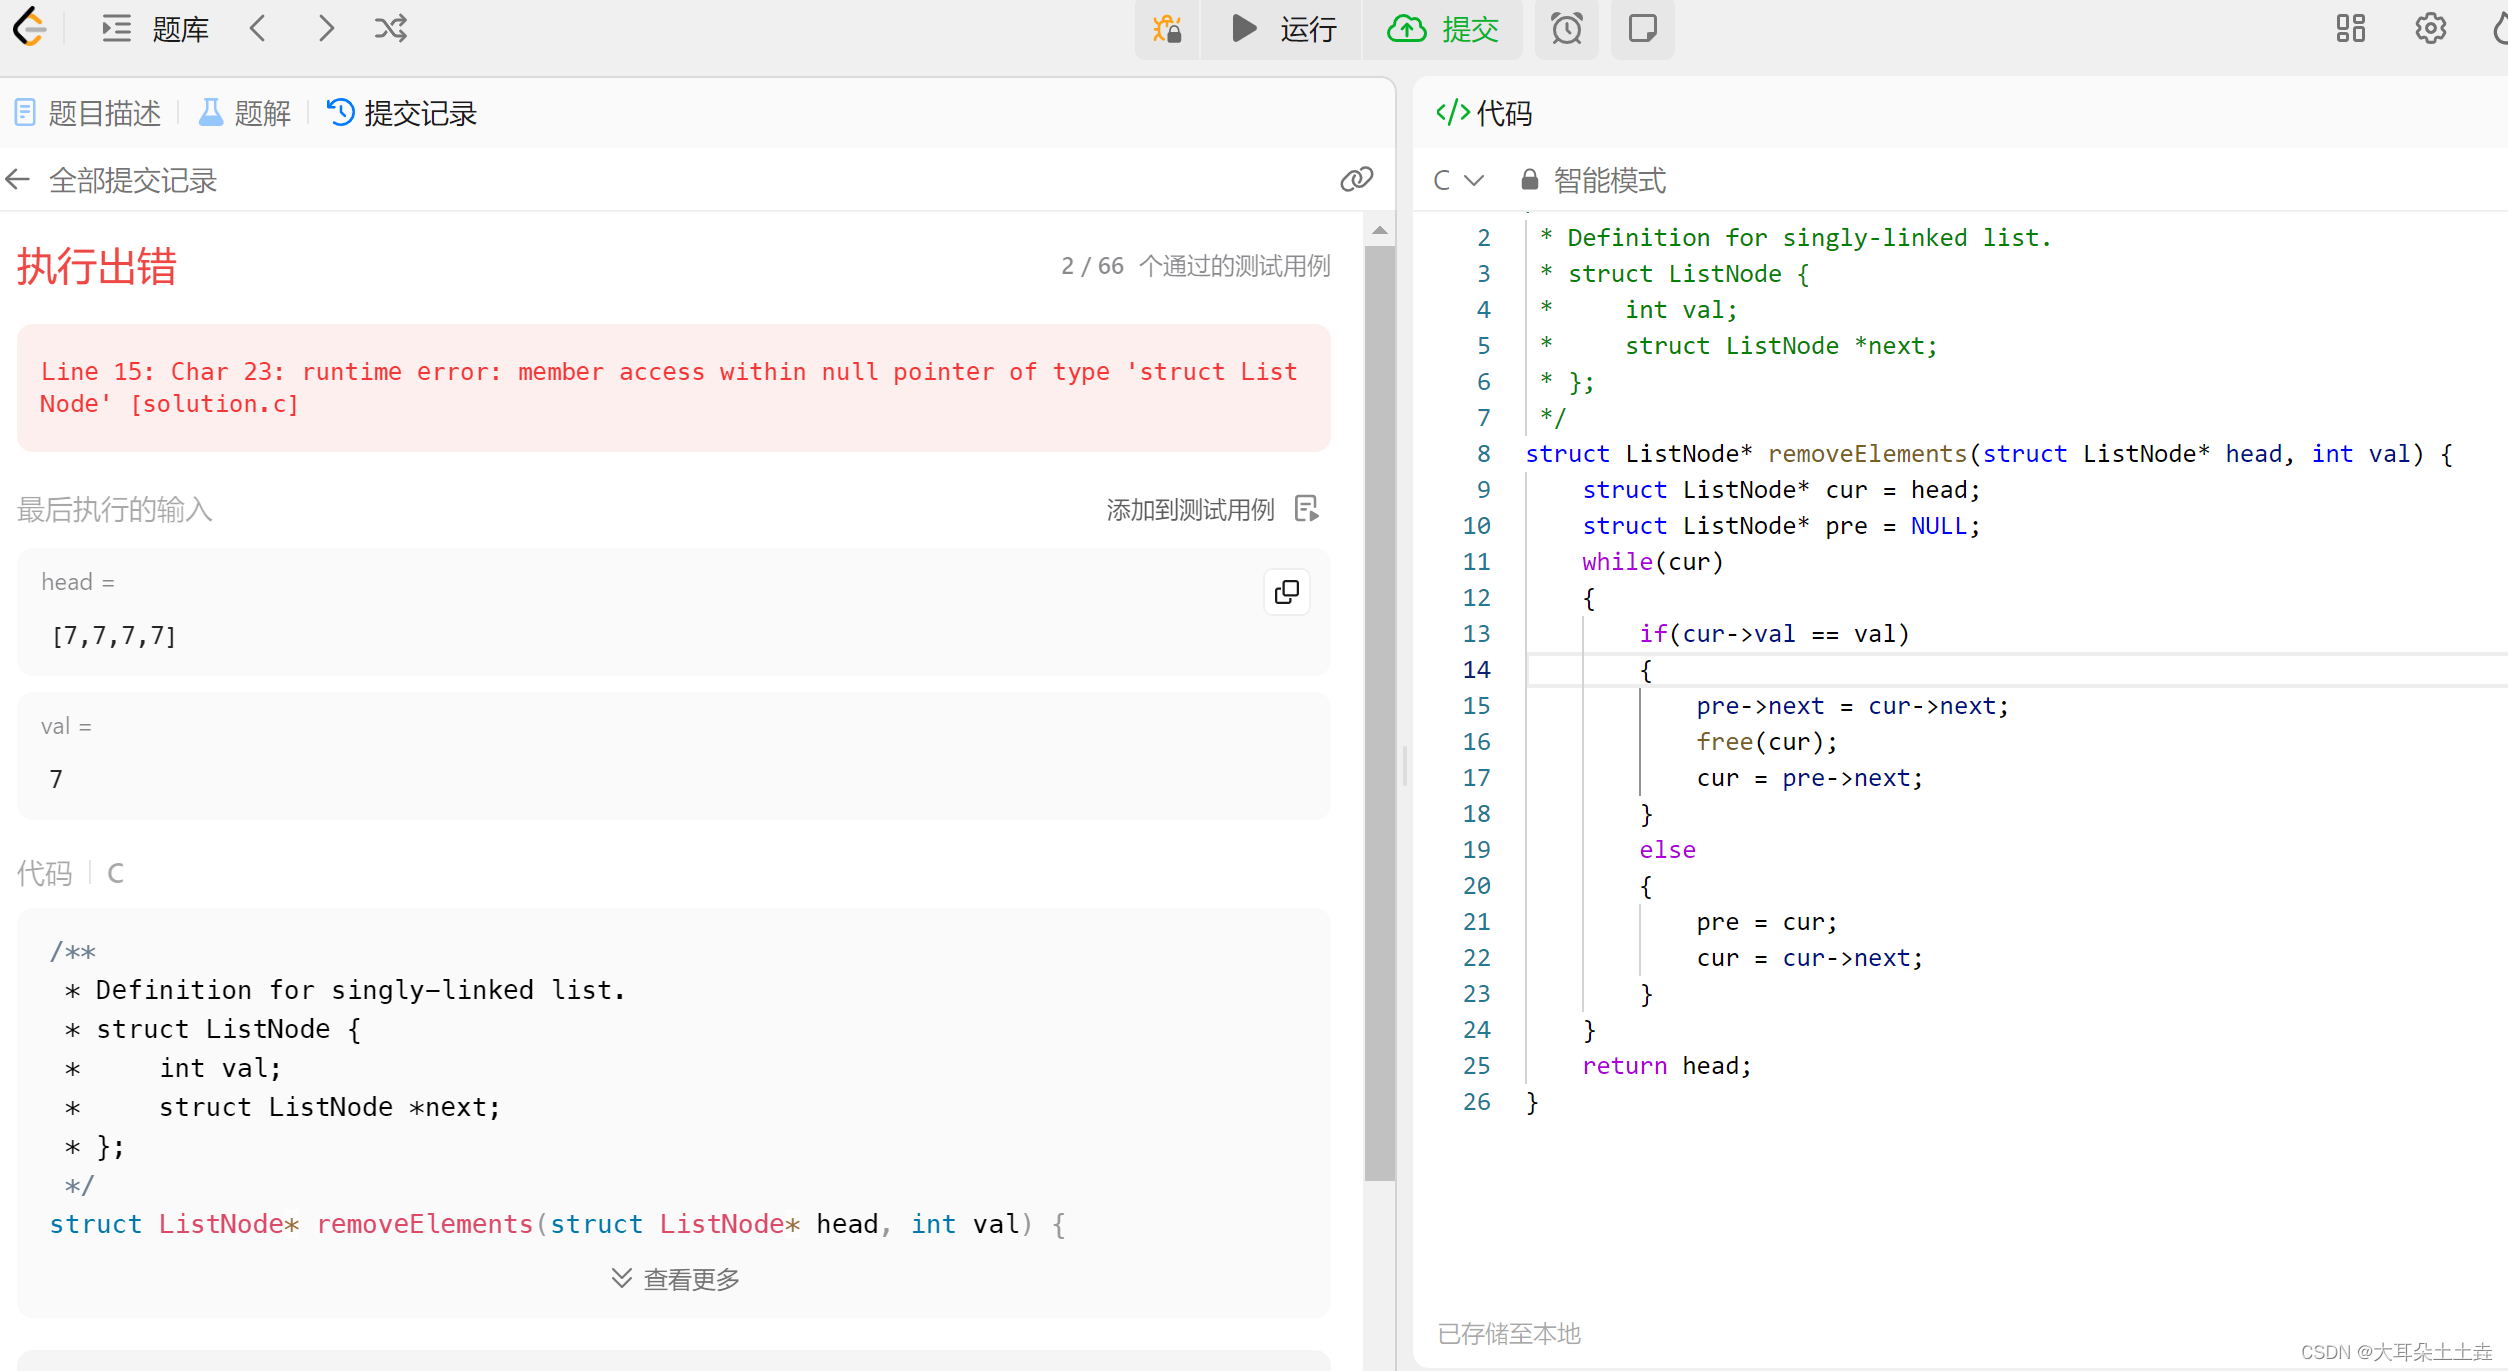This screenshot has width=2508, height=1371.
Task: Submit solution with 提交 button
Action: coord(1442,28)
